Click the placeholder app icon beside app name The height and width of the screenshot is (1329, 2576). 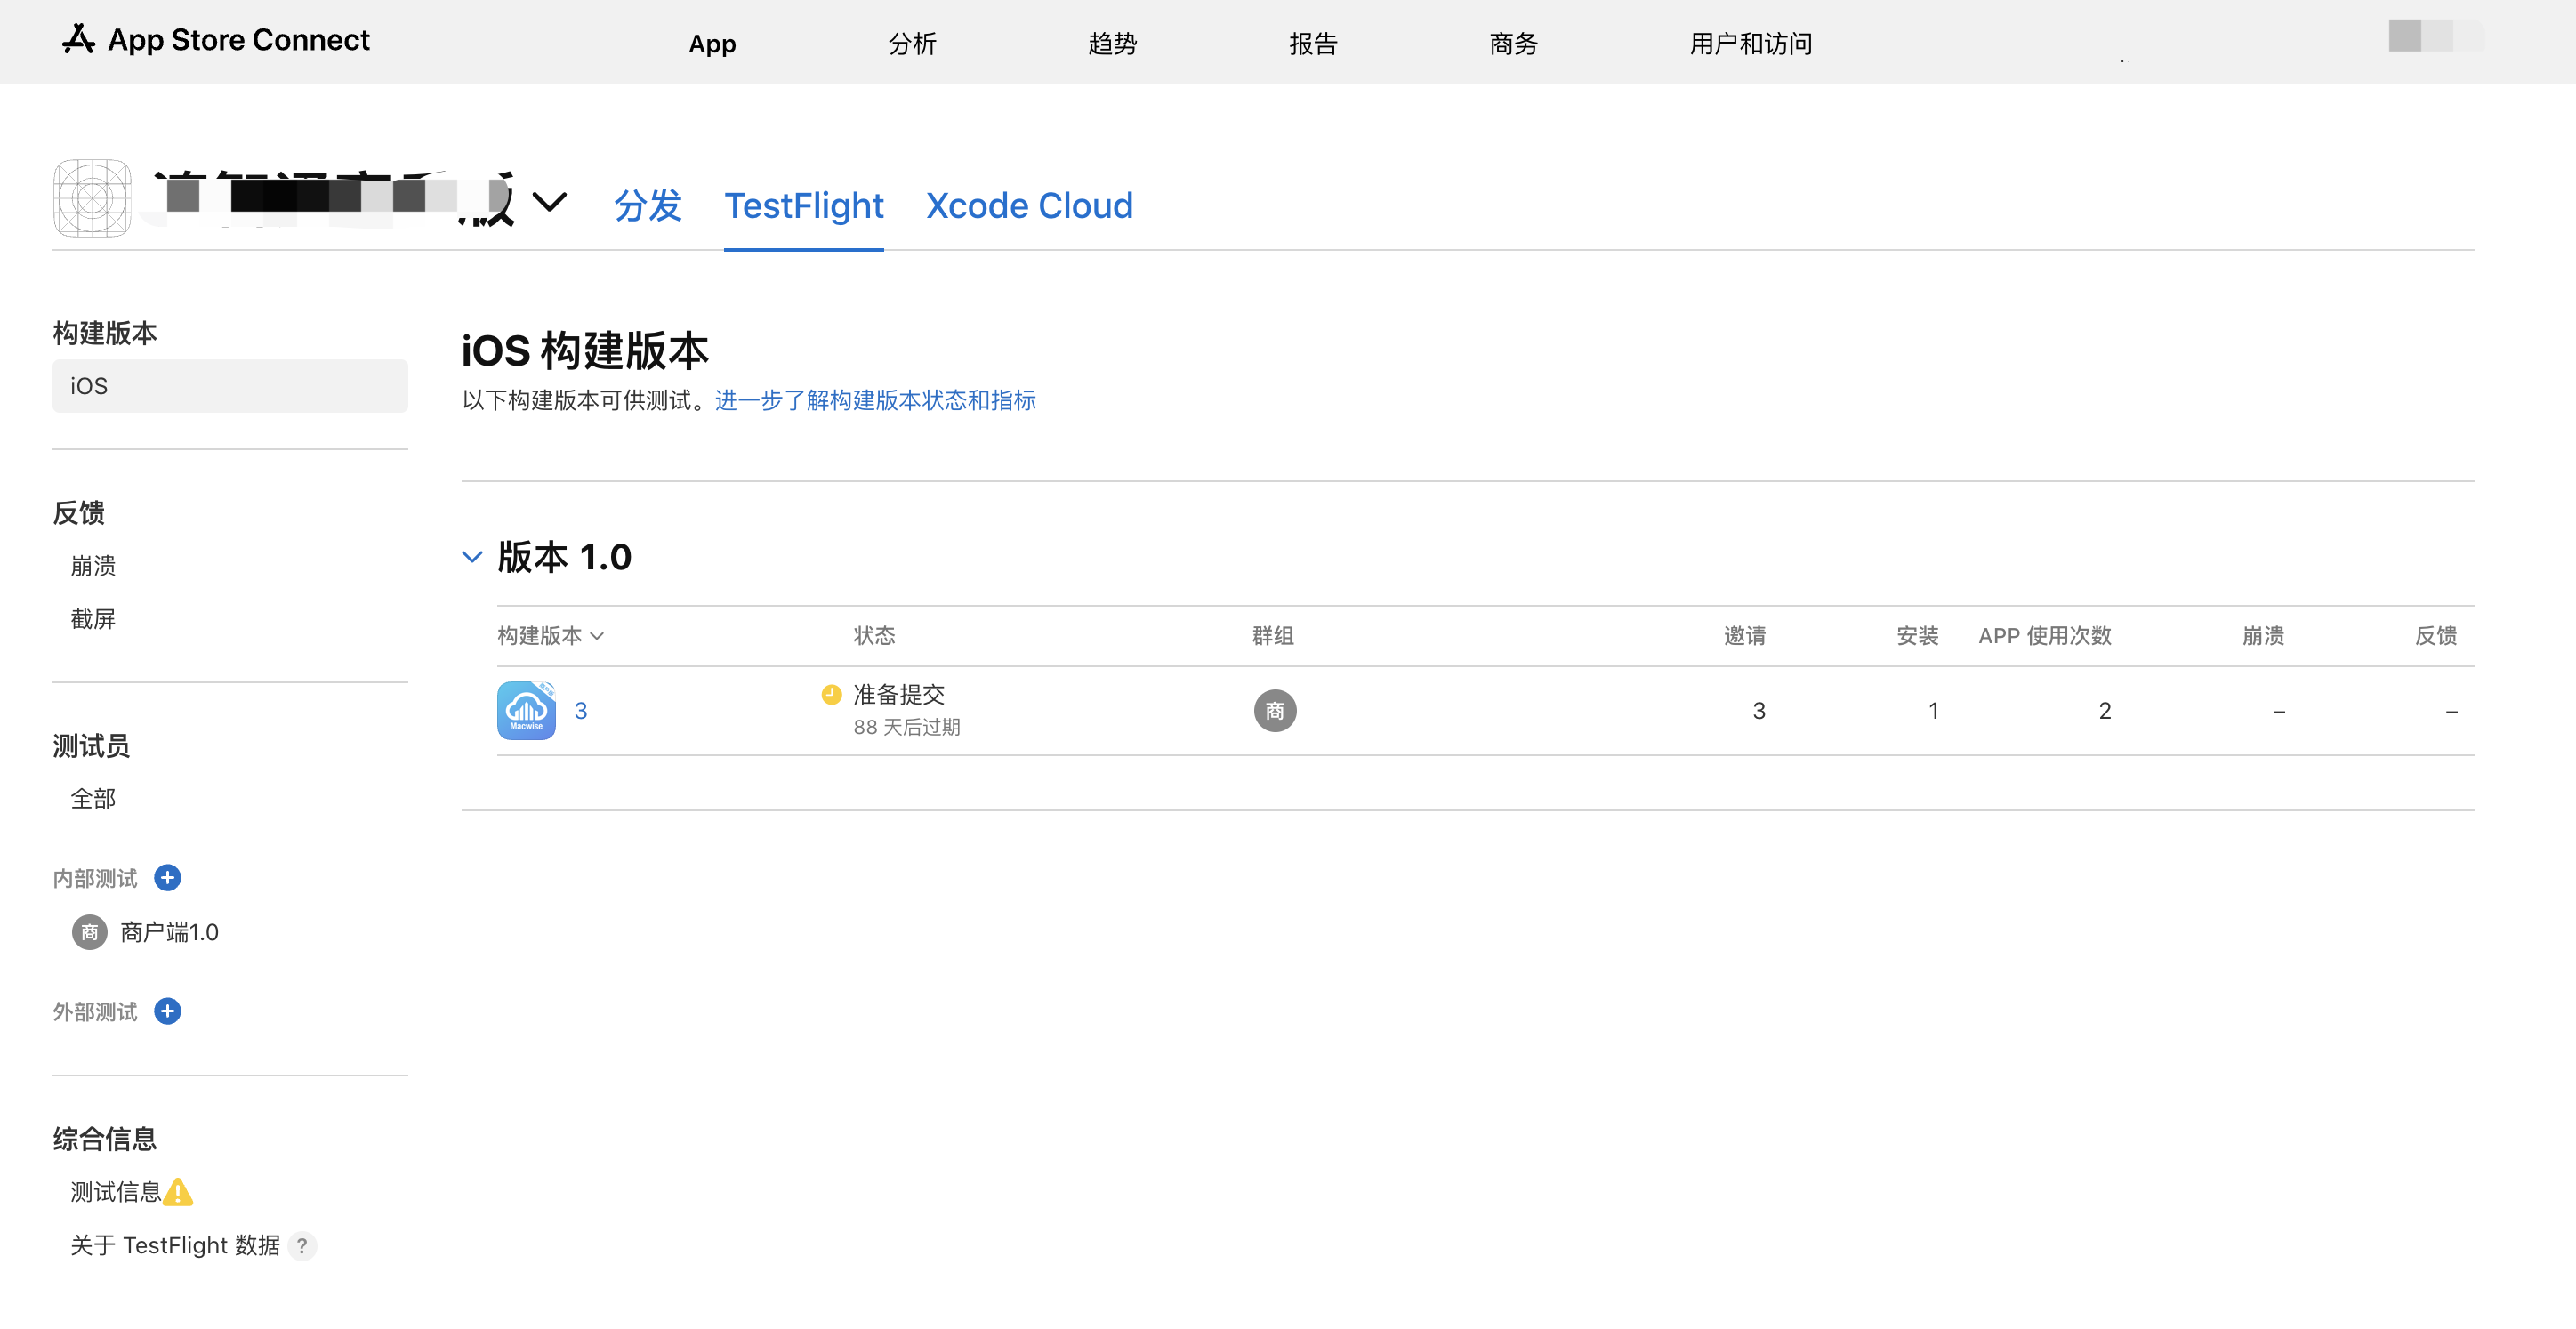[x=92, y=198]
